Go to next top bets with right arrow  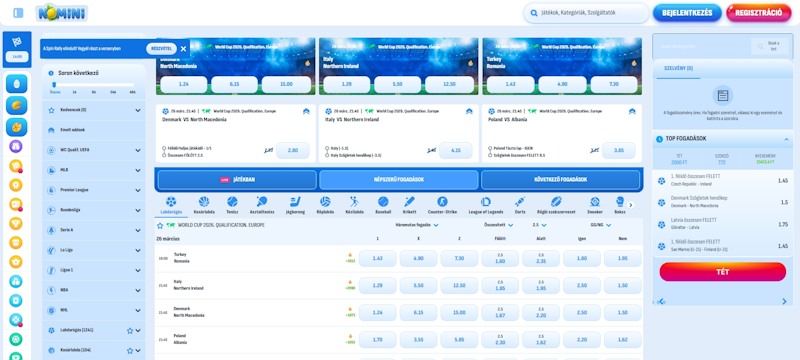coord(784,301)
